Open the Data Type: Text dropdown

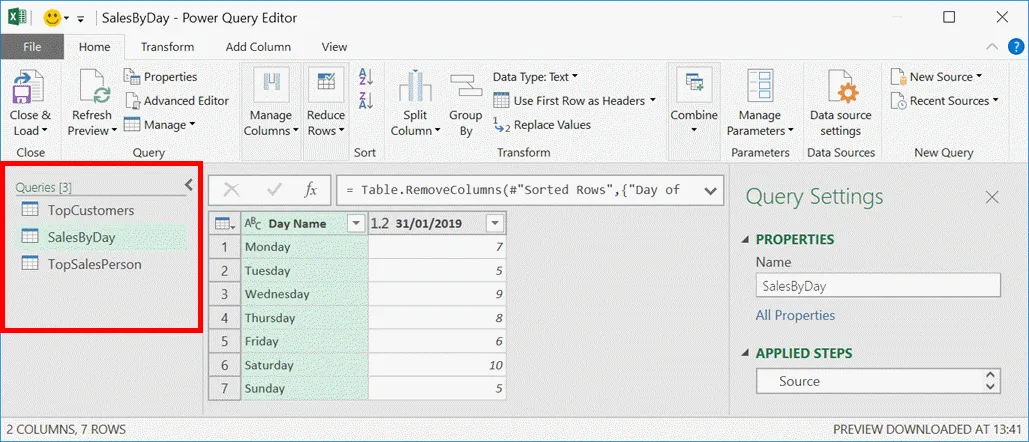click(536, 77)
